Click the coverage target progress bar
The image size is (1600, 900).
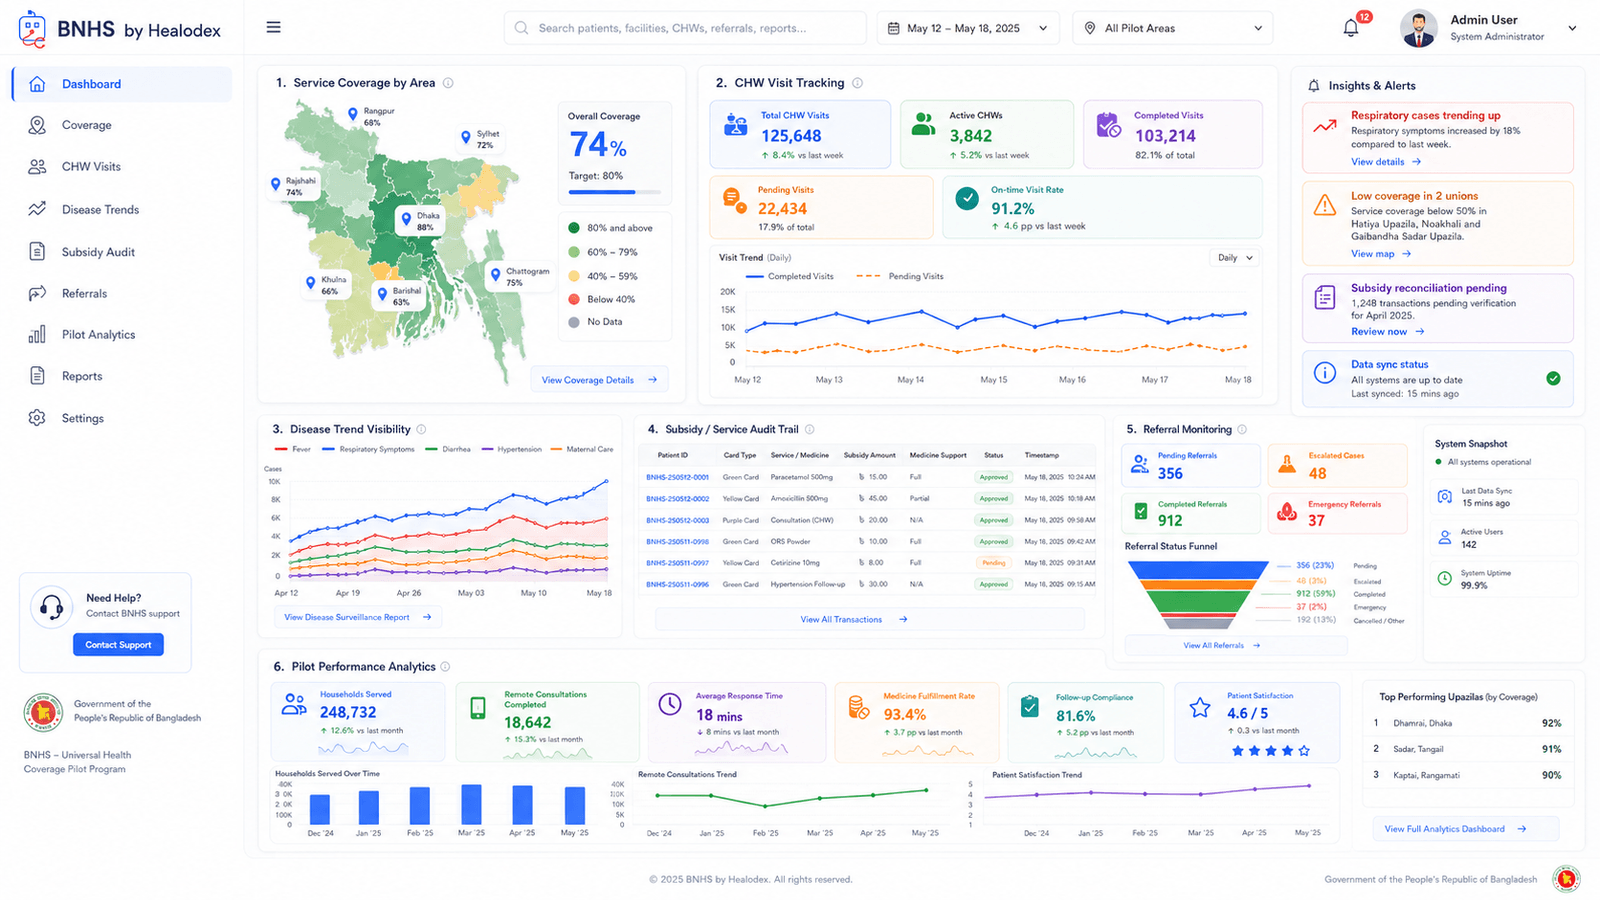point(614,192)
